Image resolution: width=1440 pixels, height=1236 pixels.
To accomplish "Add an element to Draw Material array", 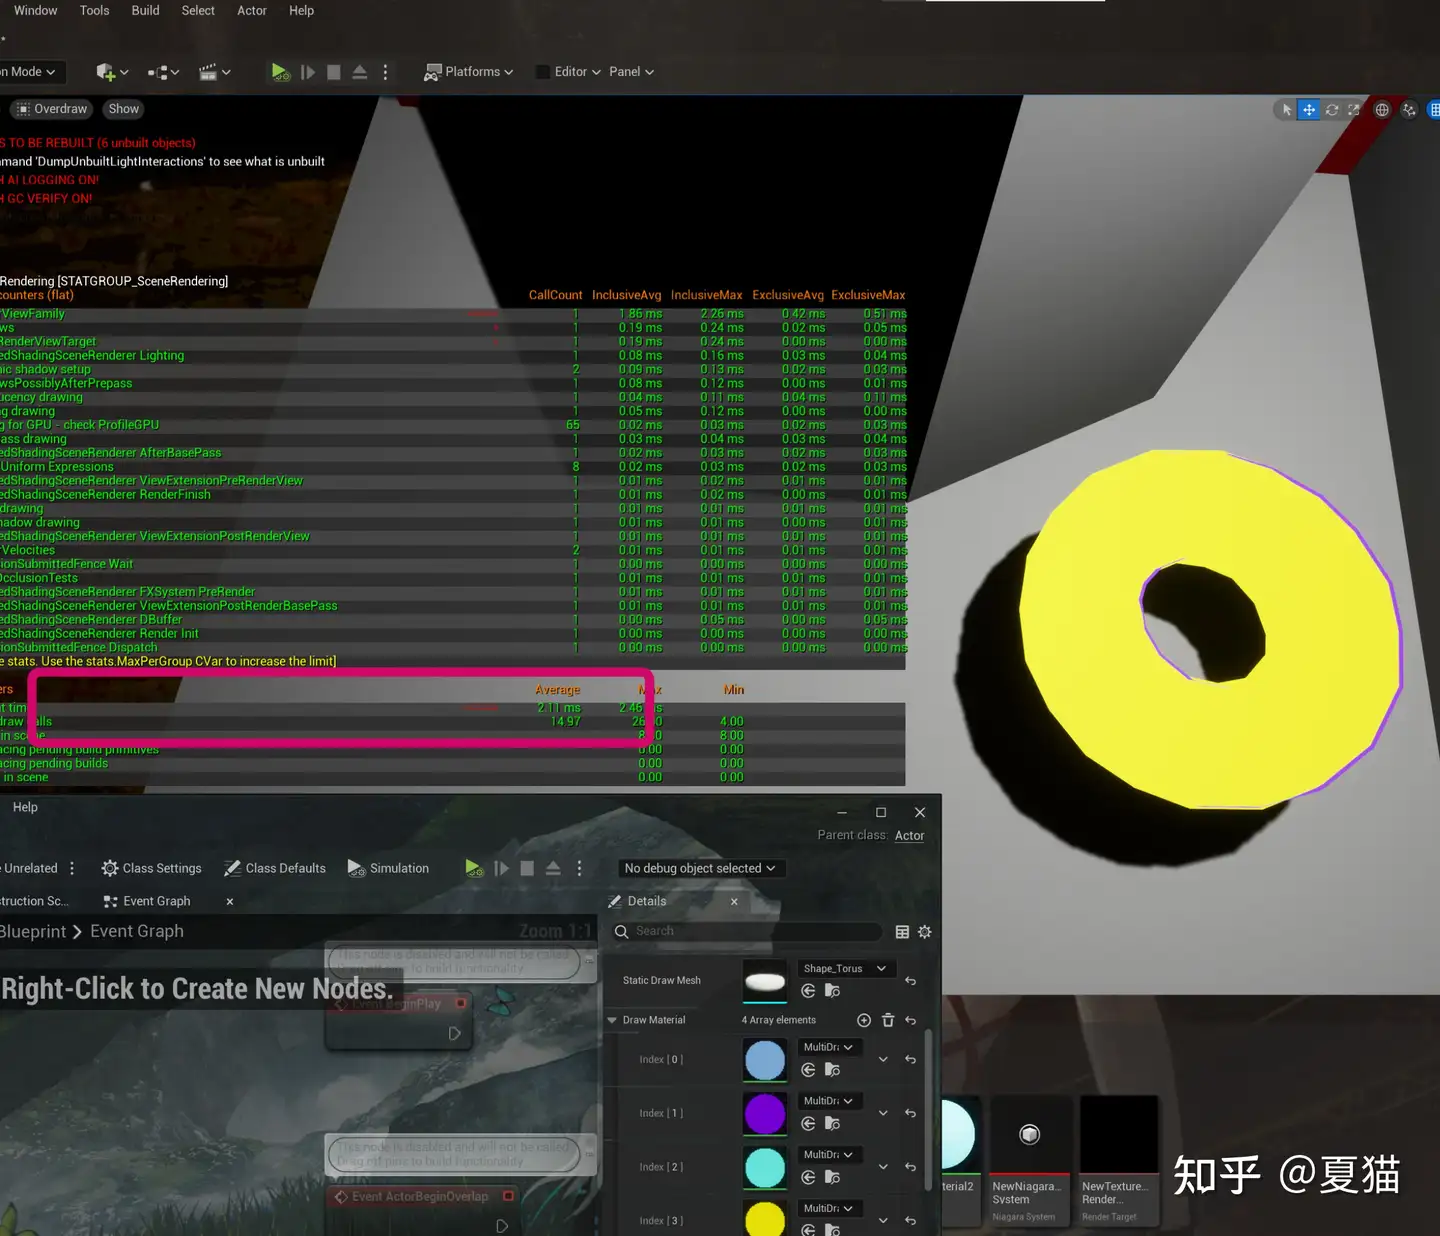I will 864,1020.
